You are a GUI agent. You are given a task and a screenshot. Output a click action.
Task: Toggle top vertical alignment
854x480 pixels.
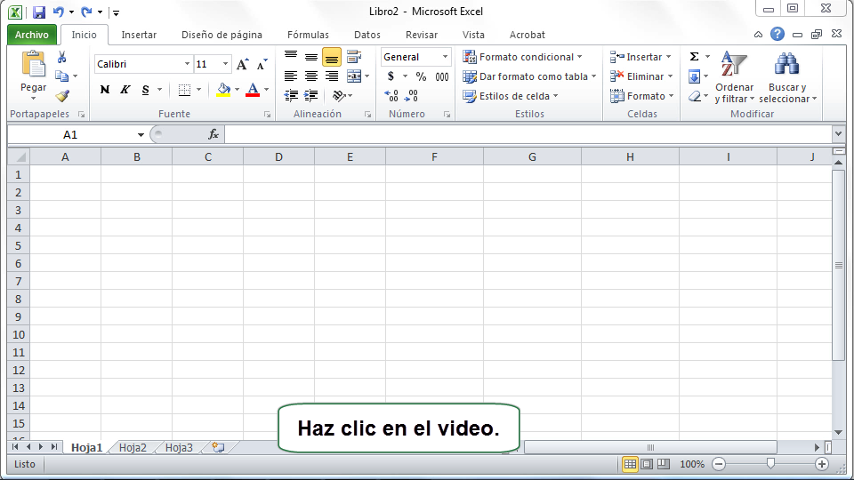291,56
